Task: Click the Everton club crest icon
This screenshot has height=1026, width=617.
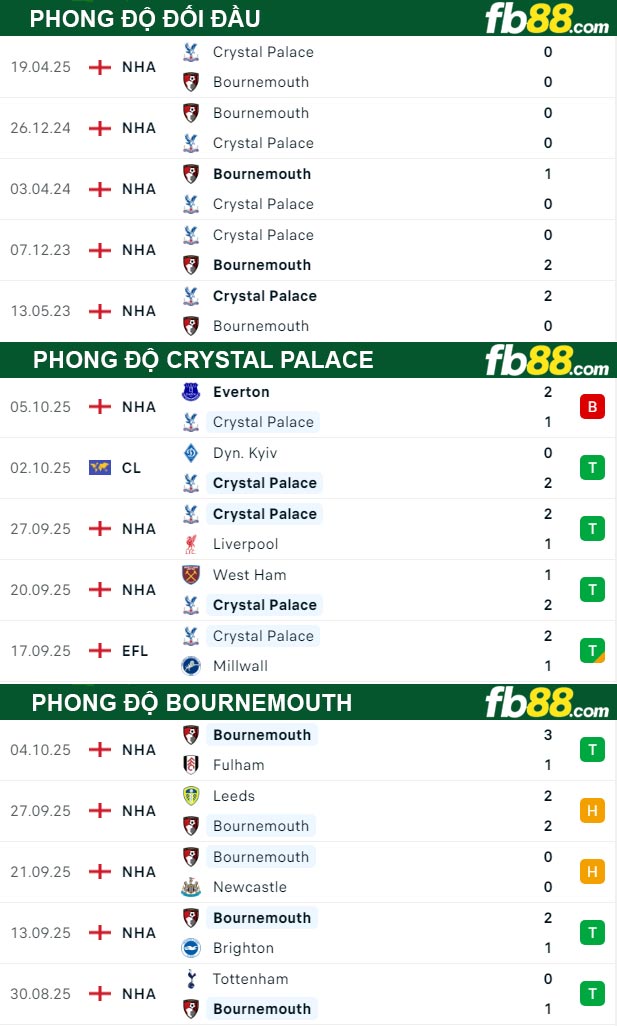Action: point(191,392)
